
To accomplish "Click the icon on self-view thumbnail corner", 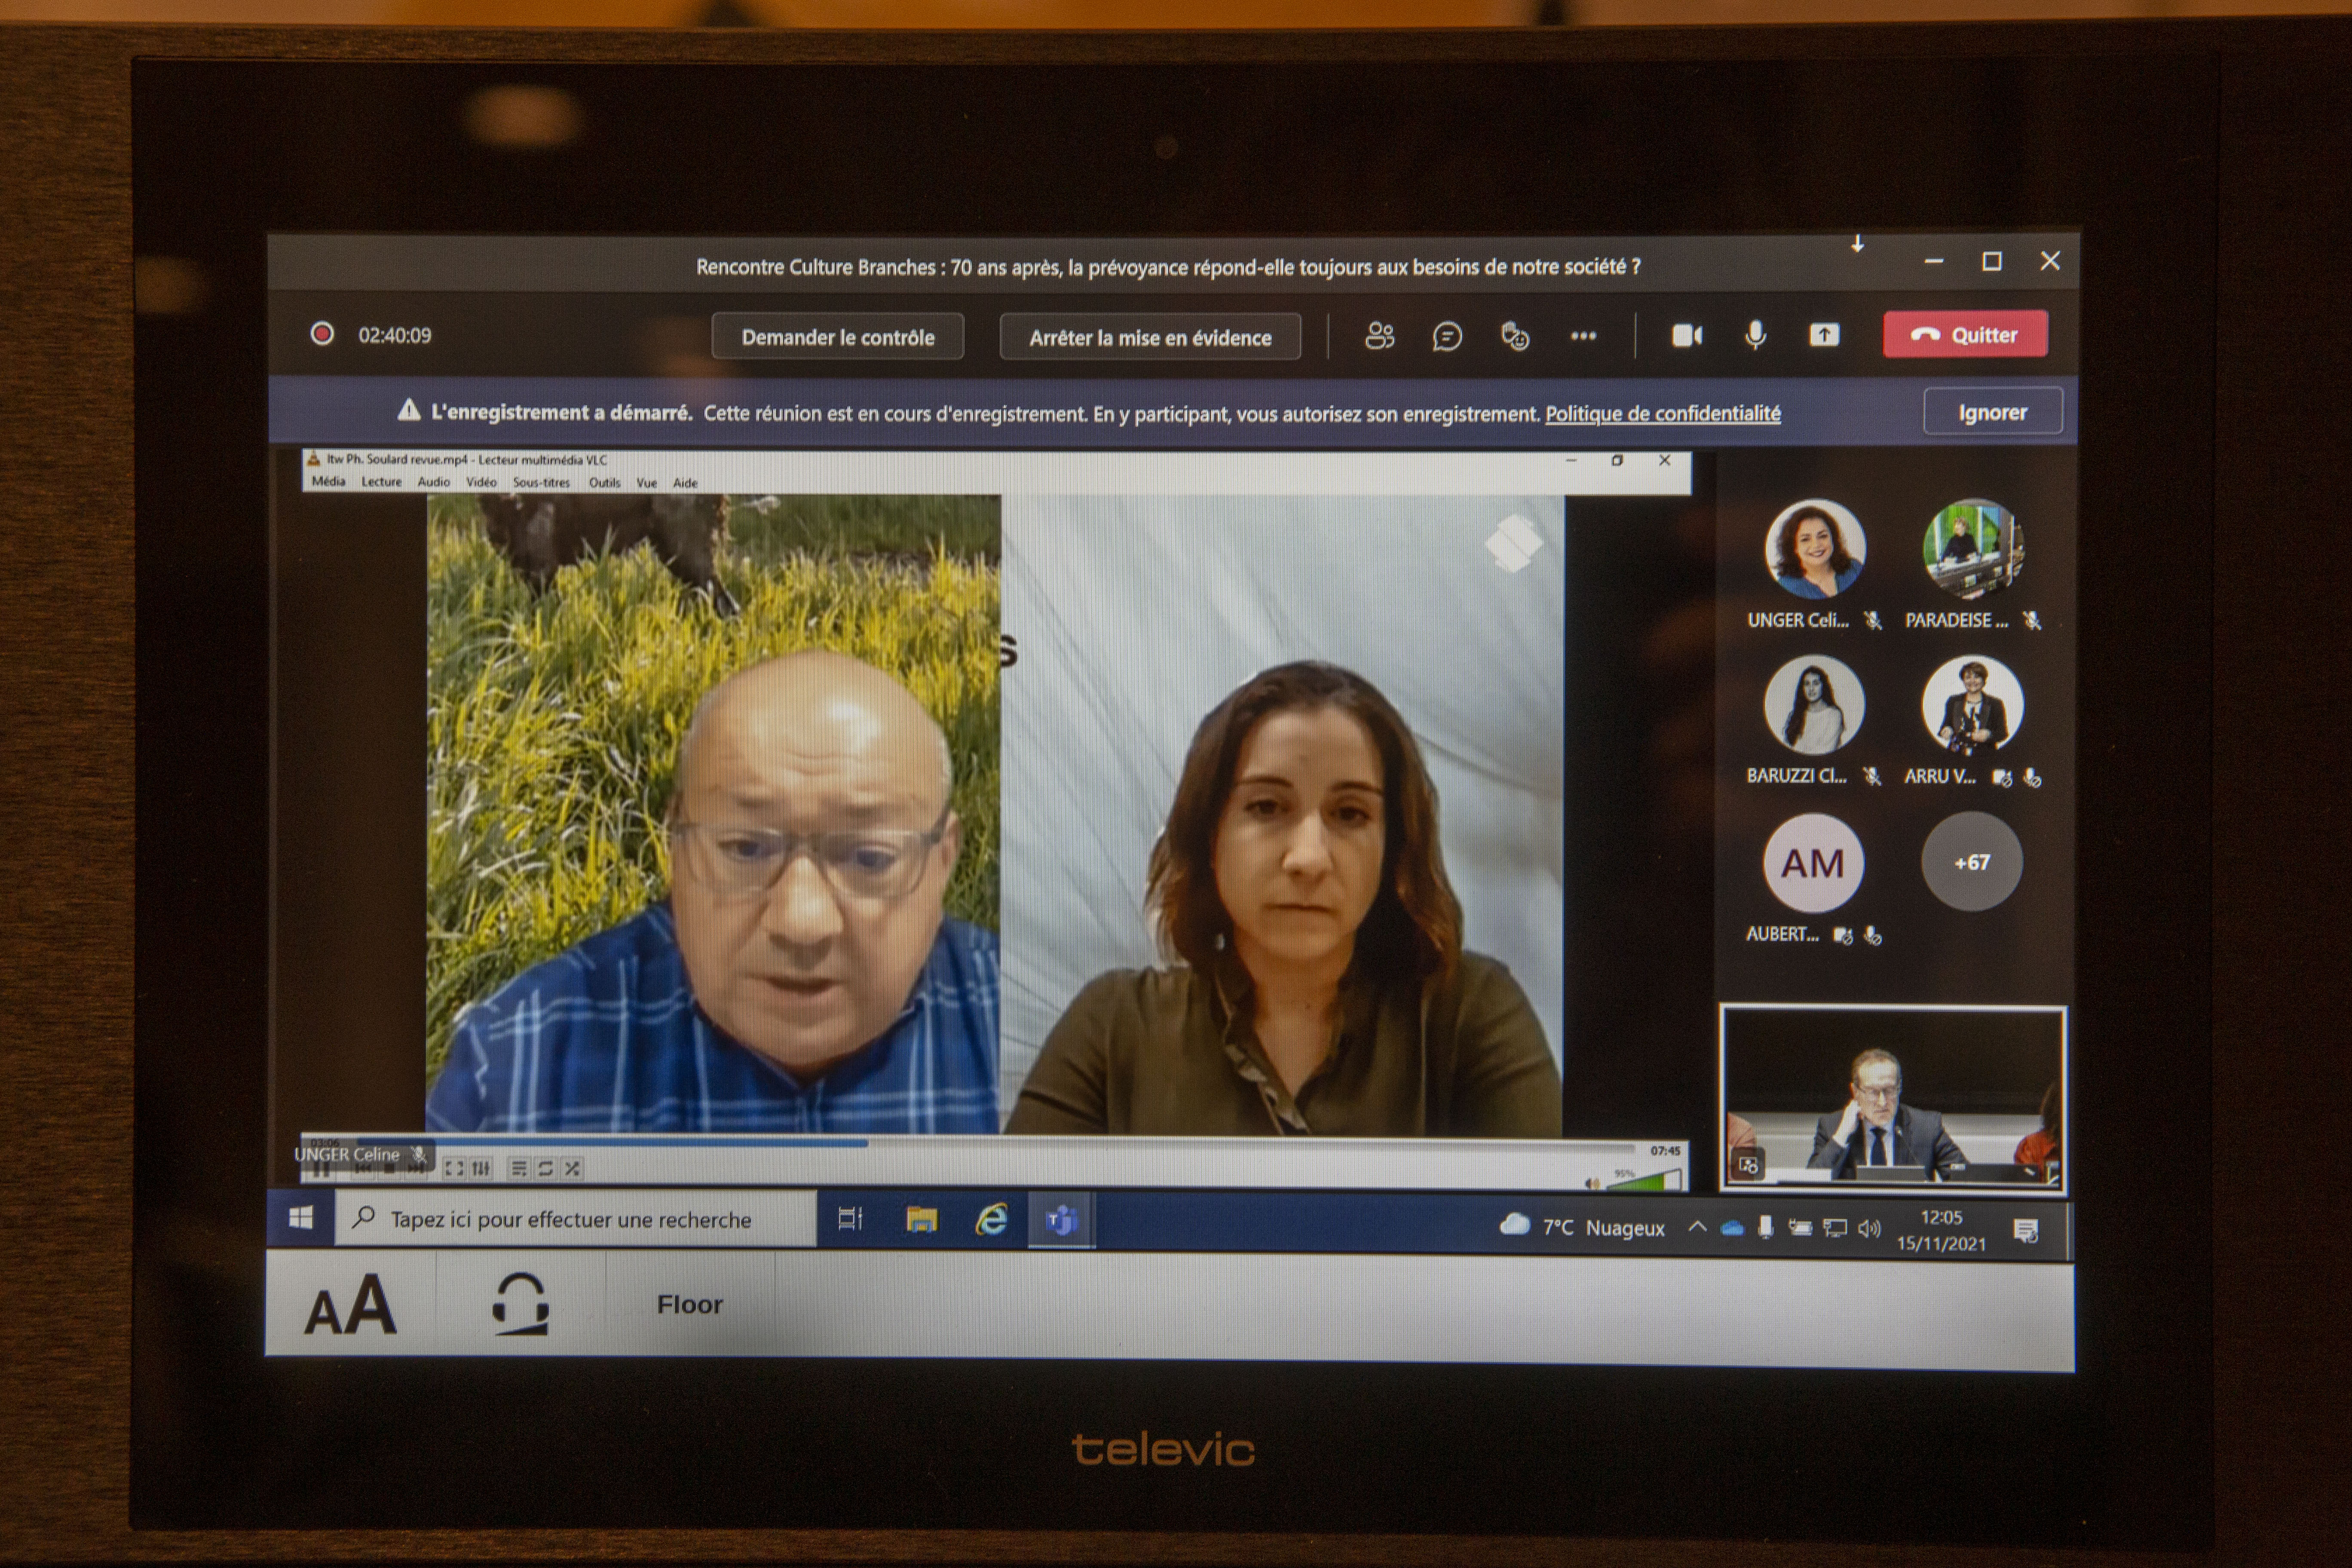I will pyautogui.click(x=1748, y=1165).
